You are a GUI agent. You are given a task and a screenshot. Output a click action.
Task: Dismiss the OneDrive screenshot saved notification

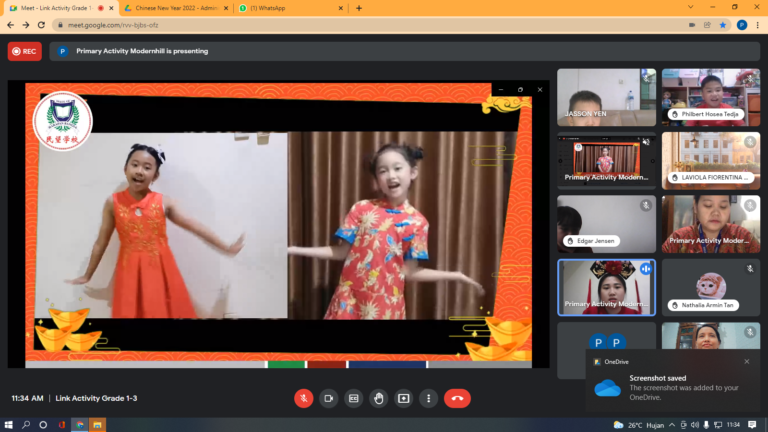click(x=746, y=361)
